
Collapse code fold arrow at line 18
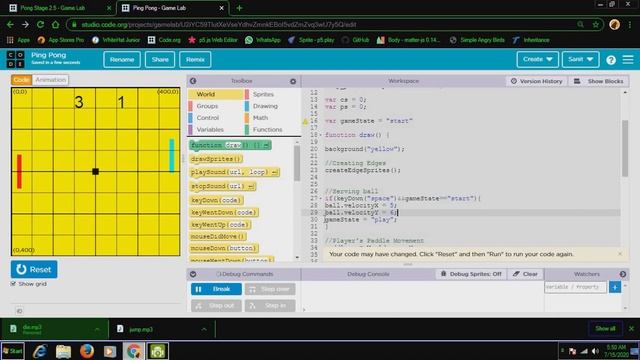pos(321,135)
